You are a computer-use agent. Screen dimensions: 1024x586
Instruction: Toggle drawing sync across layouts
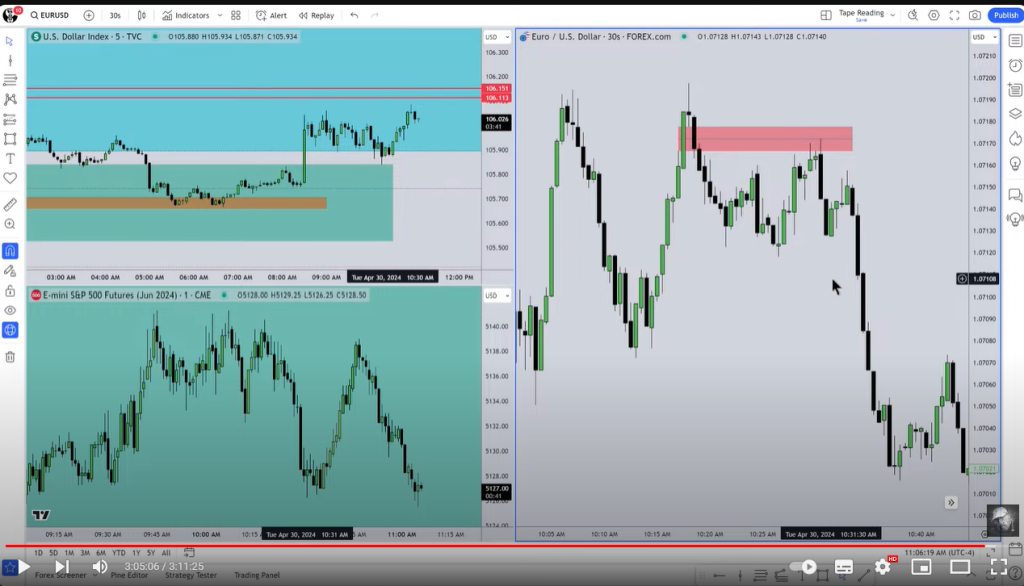click(10, 330)
